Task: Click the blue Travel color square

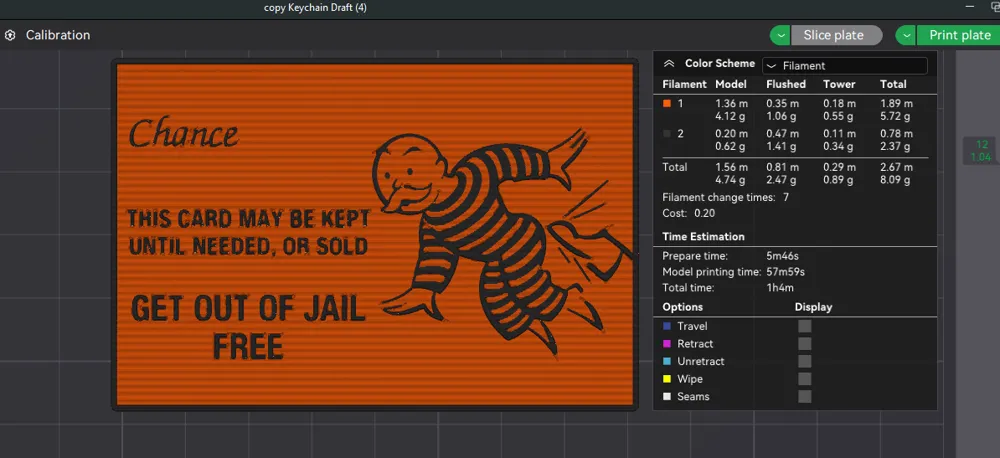Action: (x=667, y=326)
